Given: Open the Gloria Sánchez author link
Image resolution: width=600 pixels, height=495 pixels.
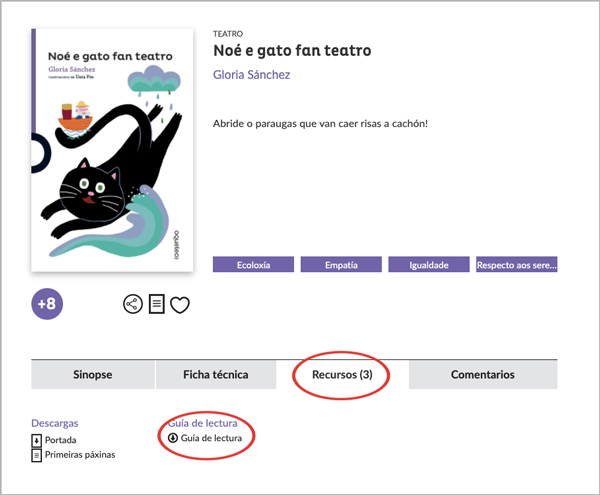Looking at the screenshot, I should coord(251,75).
